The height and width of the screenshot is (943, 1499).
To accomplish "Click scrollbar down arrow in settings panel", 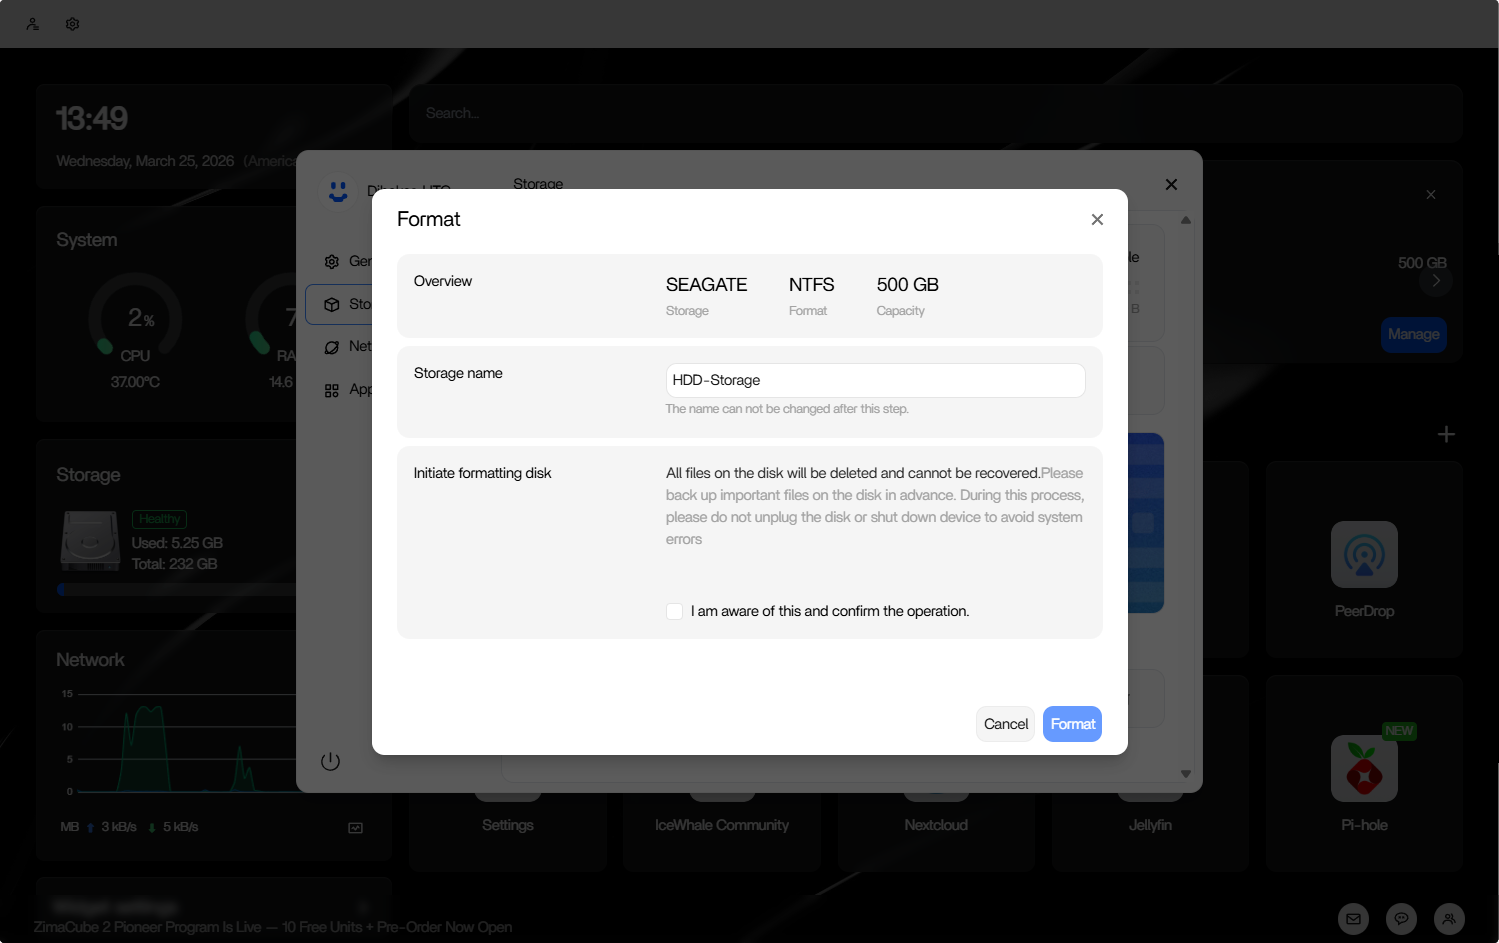I will click(1186, 774).
